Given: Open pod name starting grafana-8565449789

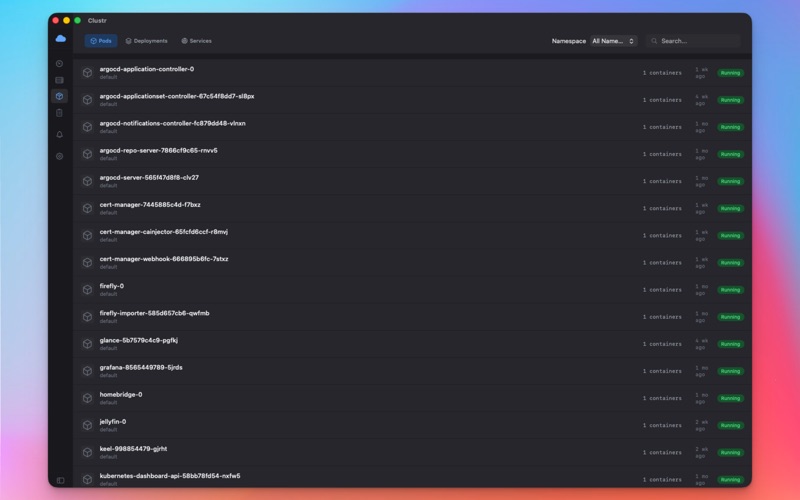Looking at the screenshot, I should tap(141, 367).
